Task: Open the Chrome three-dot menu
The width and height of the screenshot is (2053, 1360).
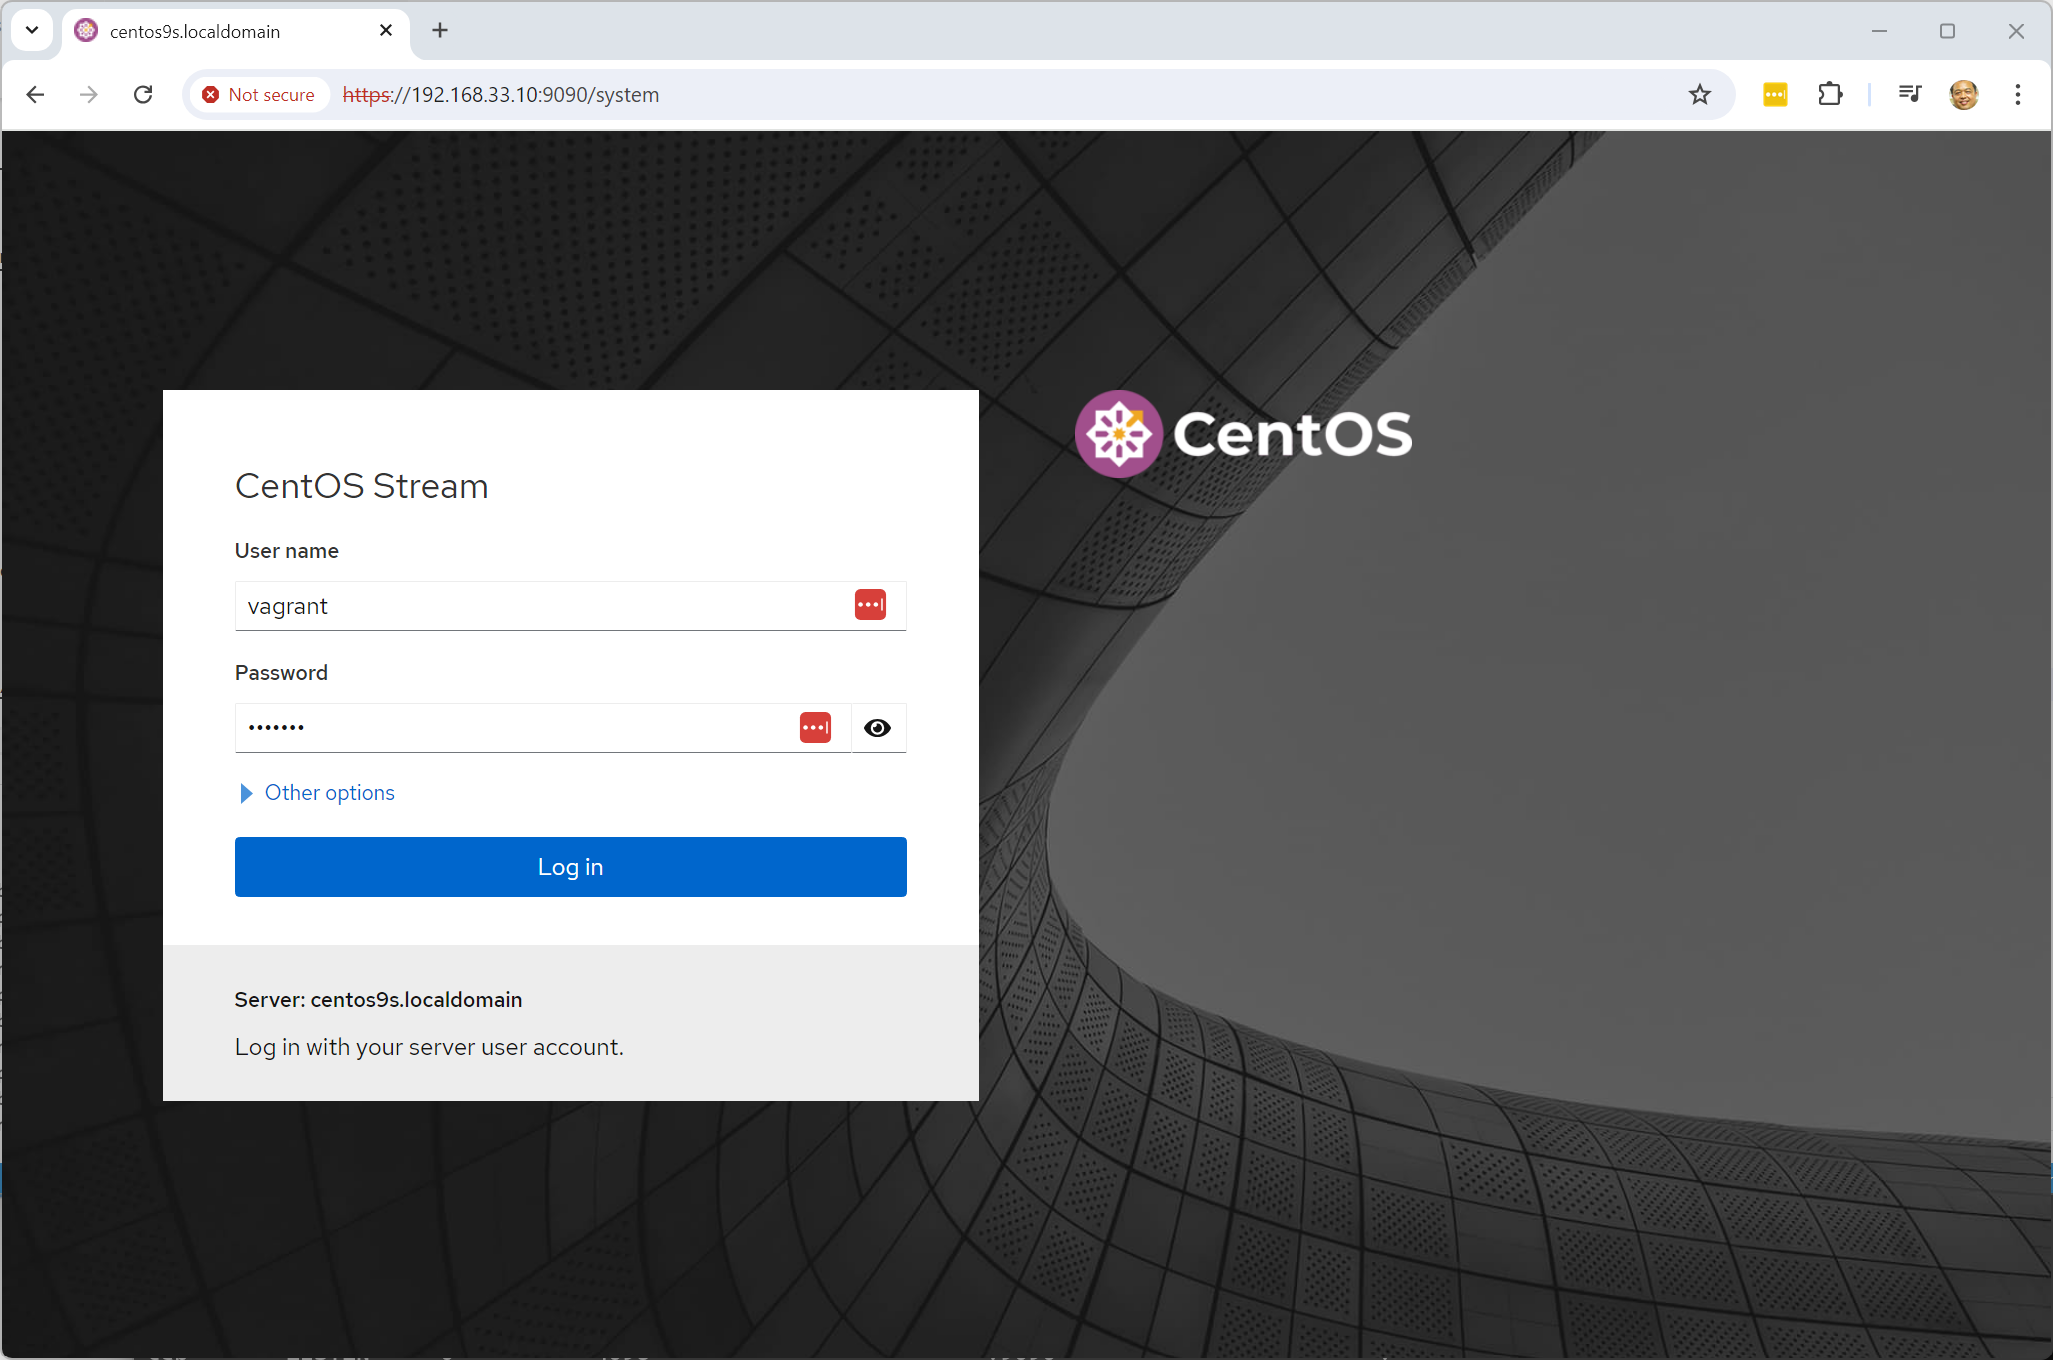Action: (x=2017, y=95)
